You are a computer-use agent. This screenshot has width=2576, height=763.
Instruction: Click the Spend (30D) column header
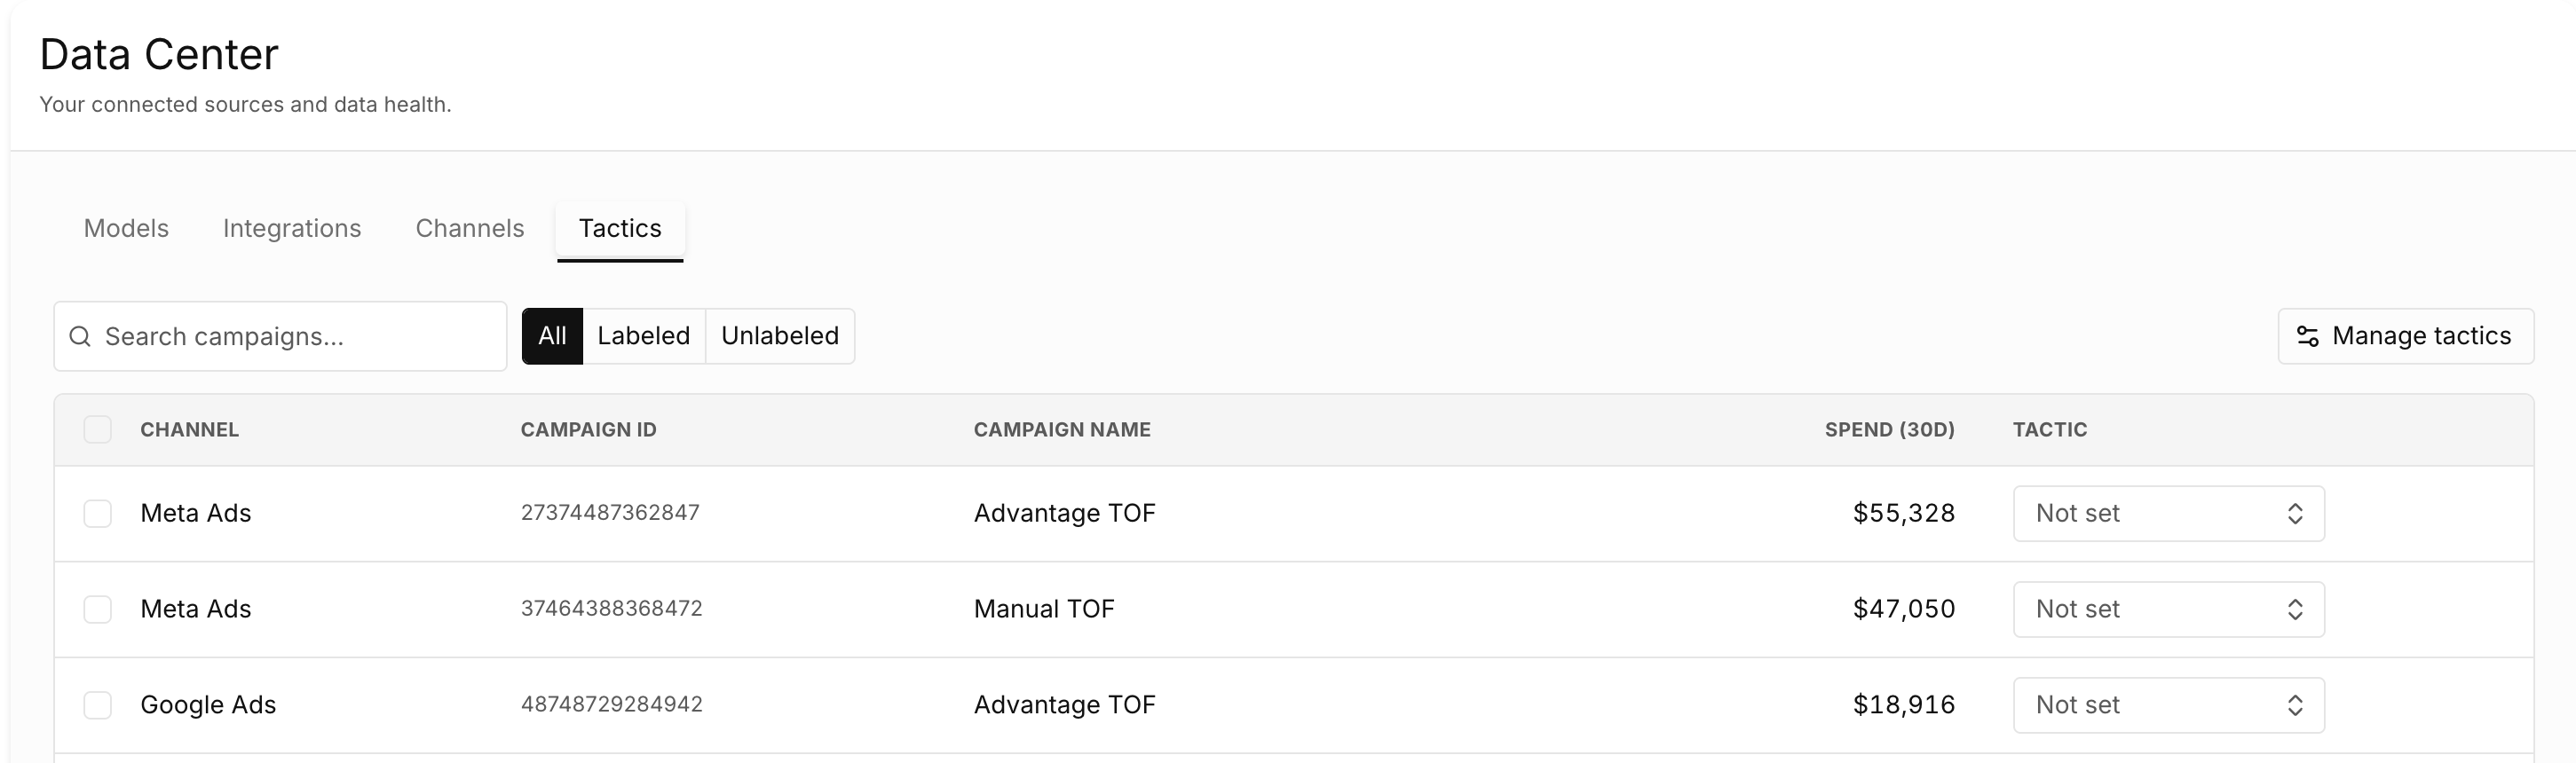(1889, 430)
